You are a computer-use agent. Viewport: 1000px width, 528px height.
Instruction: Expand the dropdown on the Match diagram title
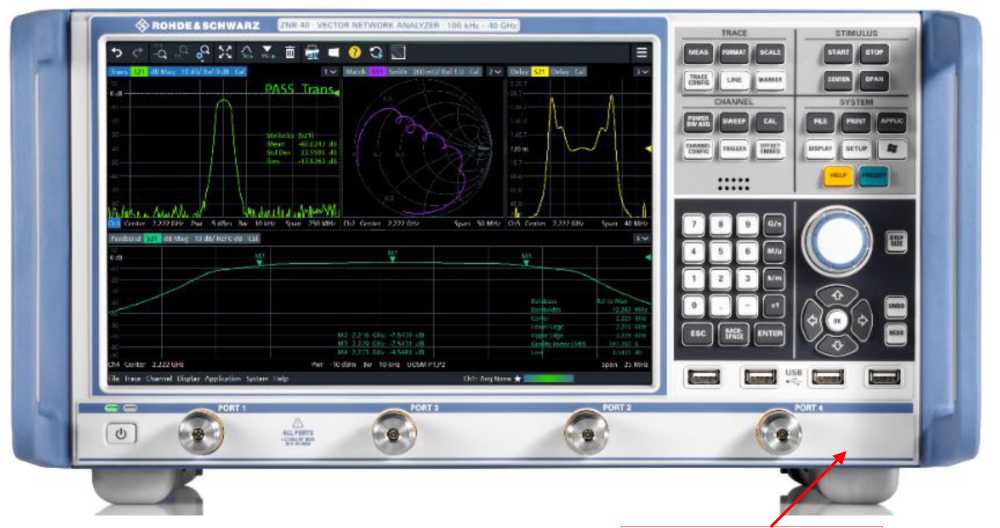pos(495,72)
